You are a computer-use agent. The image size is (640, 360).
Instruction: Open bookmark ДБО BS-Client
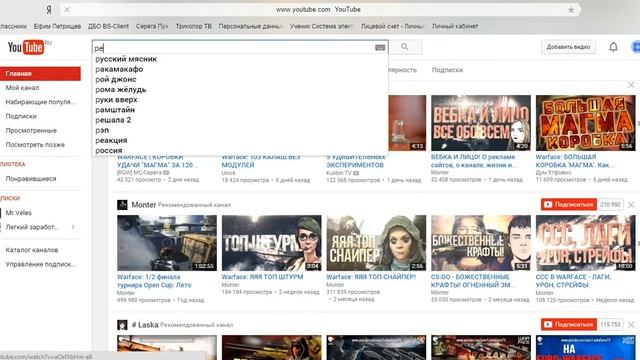point(108,26)
